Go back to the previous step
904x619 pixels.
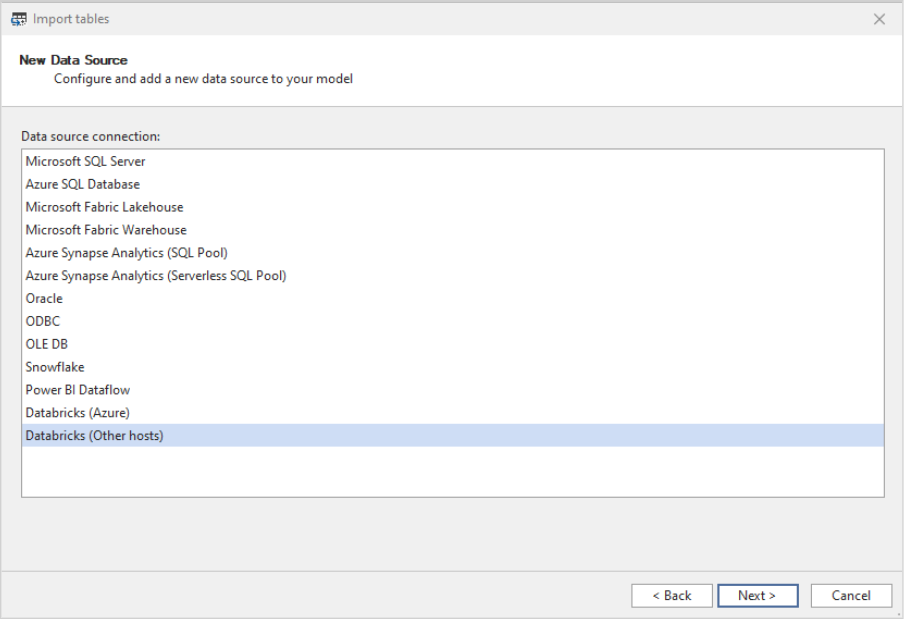pos(673,595)
